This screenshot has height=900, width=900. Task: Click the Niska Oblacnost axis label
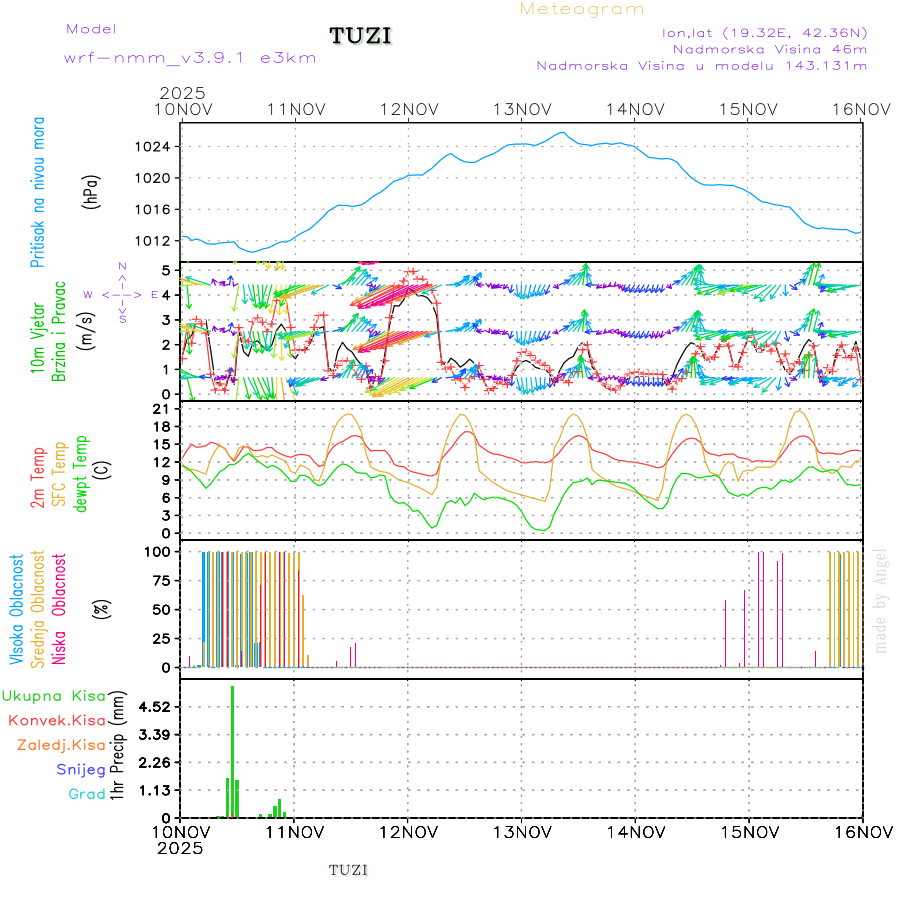[x=60, y=608]
